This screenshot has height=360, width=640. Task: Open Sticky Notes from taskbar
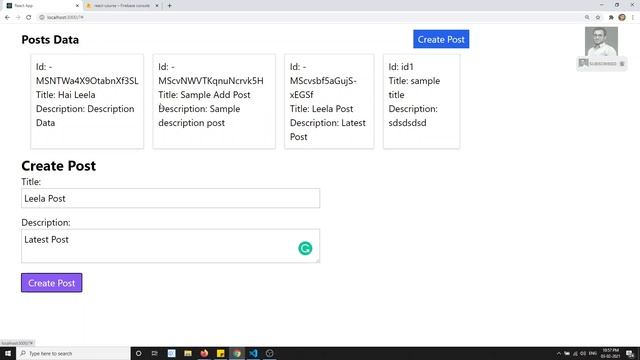point(220,353)
